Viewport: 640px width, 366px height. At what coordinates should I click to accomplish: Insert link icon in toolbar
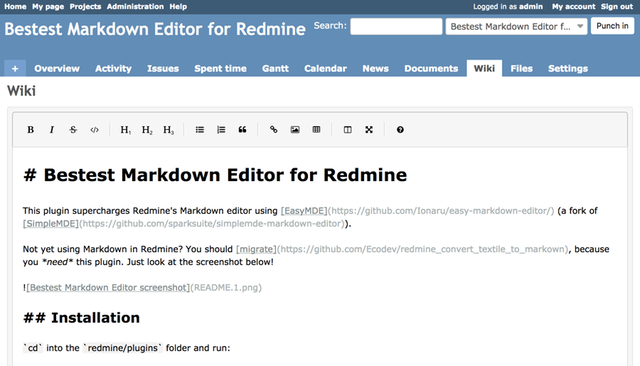273,130
